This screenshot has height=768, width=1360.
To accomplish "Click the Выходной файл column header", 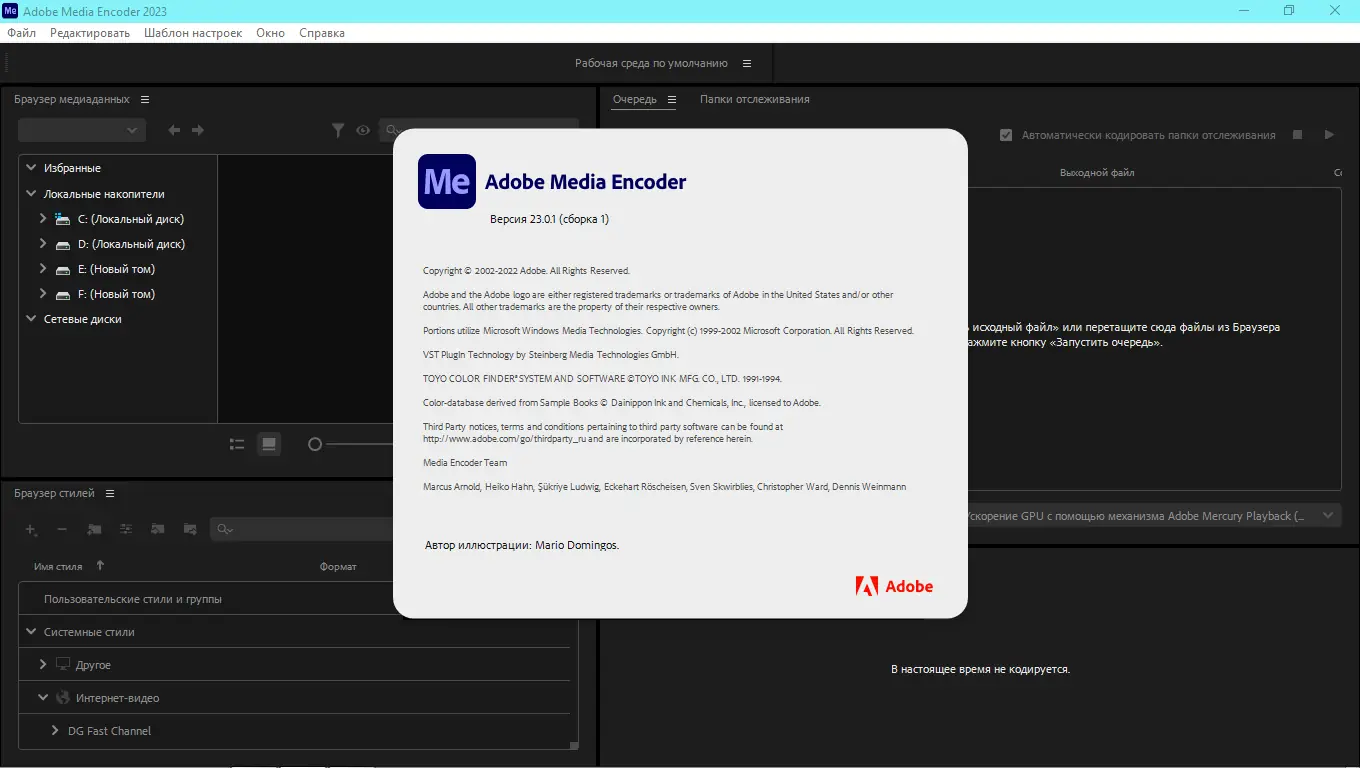I will point(1097,173).
